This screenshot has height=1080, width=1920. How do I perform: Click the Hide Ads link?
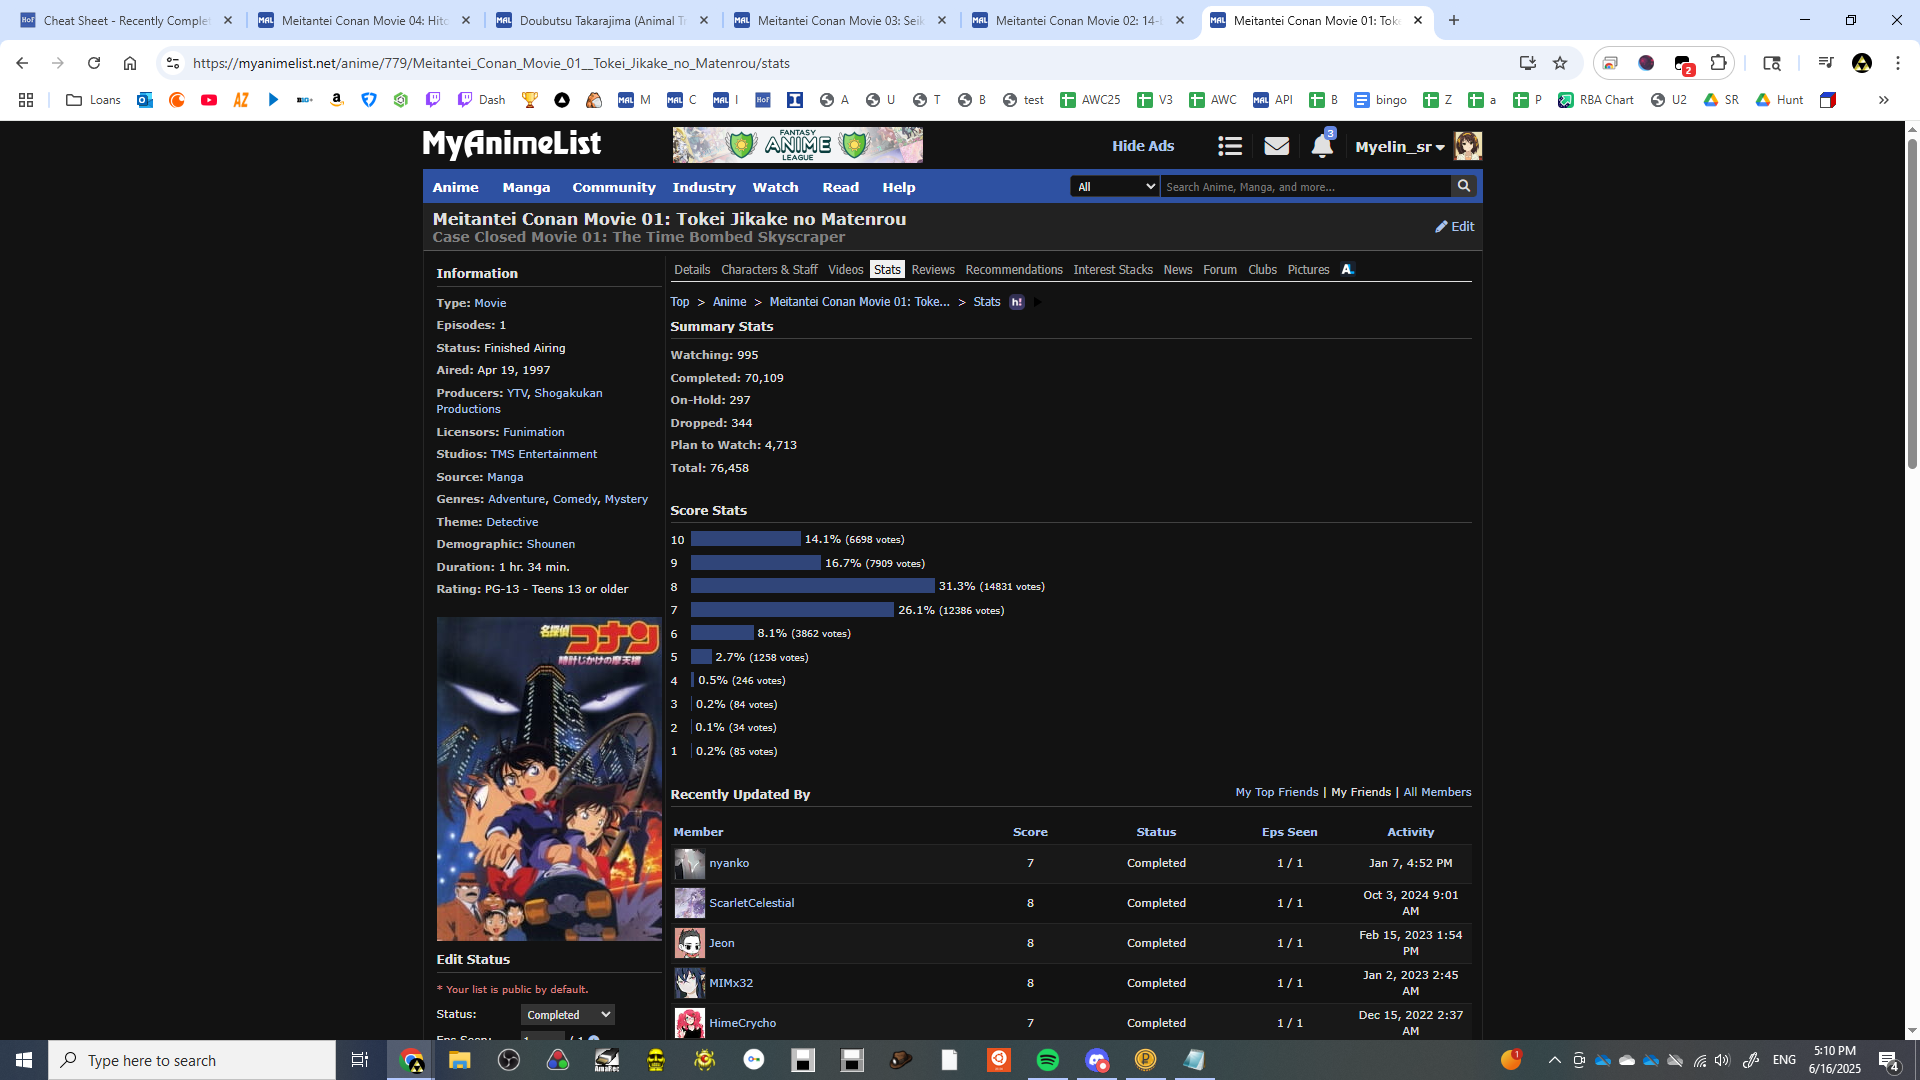[x=1142, y=146]
